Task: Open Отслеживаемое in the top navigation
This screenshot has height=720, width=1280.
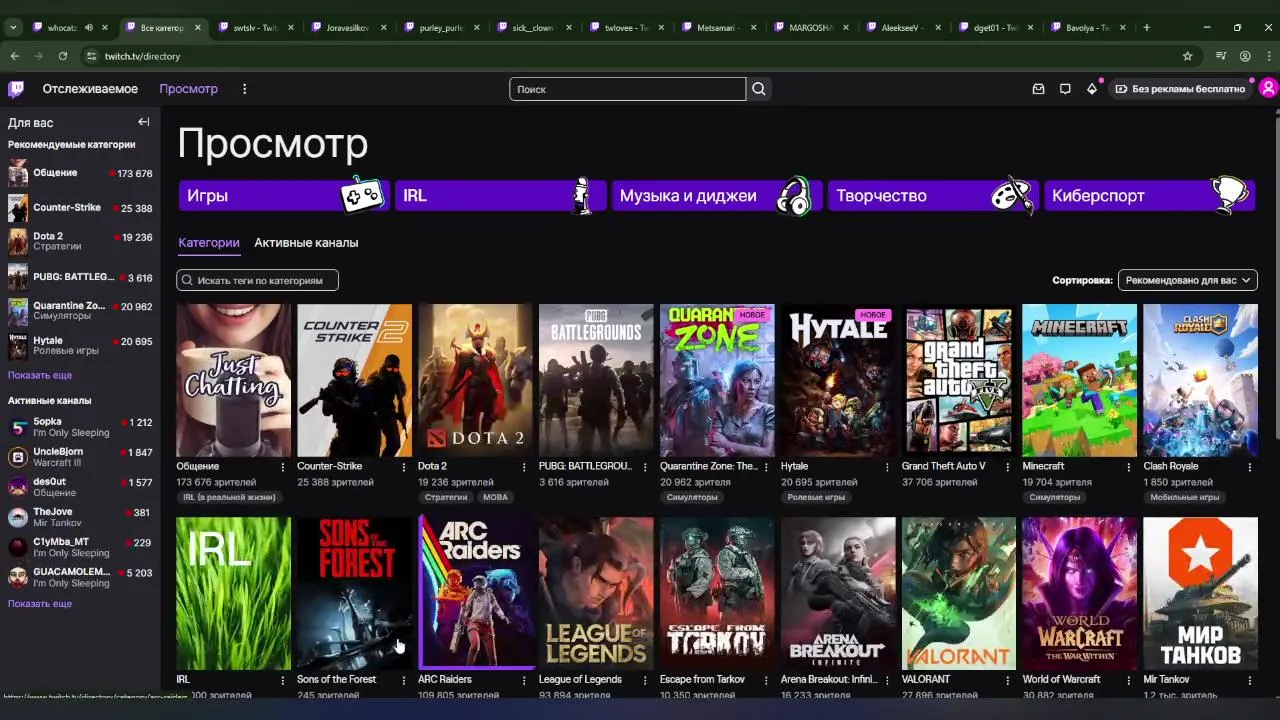Action: 90,89
